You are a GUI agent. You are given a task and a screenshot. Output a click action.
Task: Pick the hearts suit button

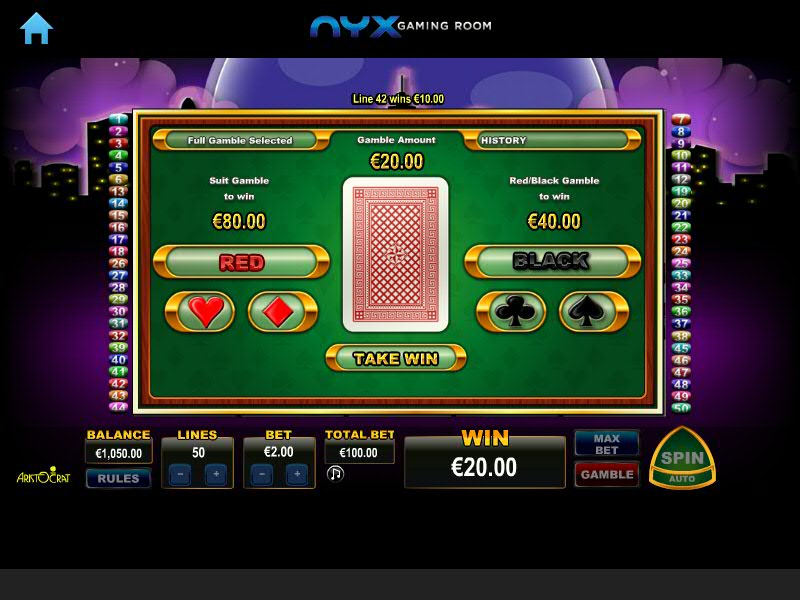200,311
